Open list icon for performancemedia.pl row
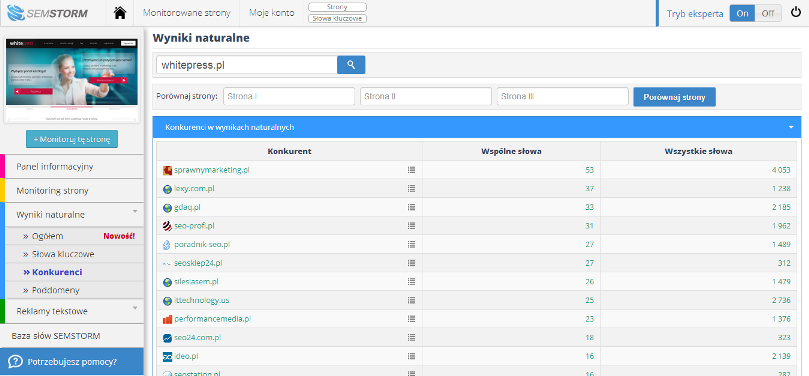This screenshot has height=376, width=809. pyautogui.click(x=411, y=319)
